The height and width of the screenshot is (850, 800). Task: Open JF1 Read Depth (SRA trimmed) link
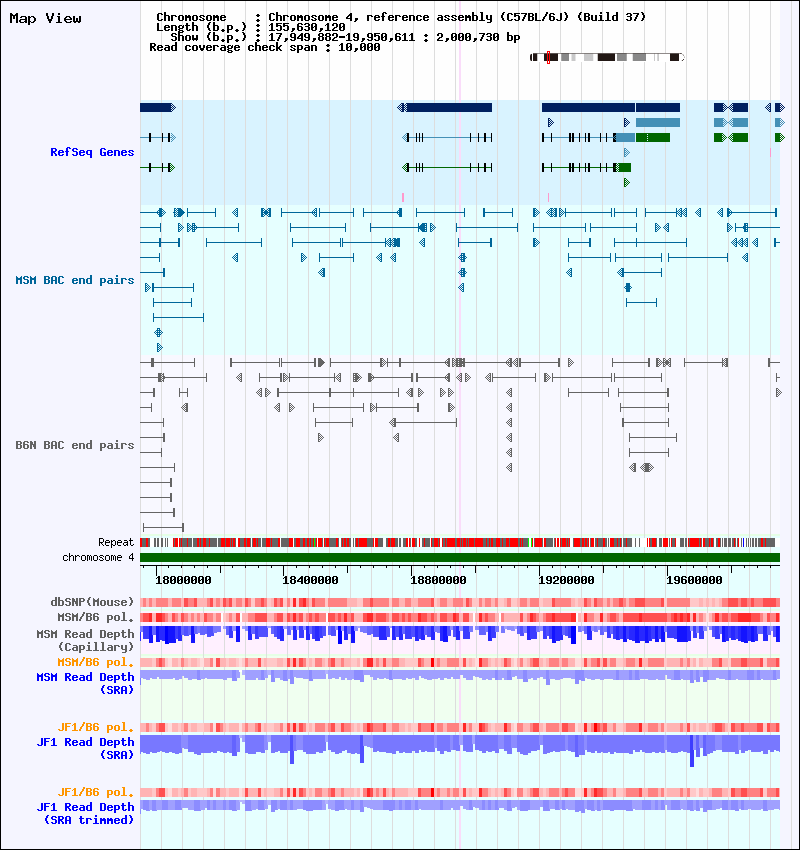tap(85, 813)
